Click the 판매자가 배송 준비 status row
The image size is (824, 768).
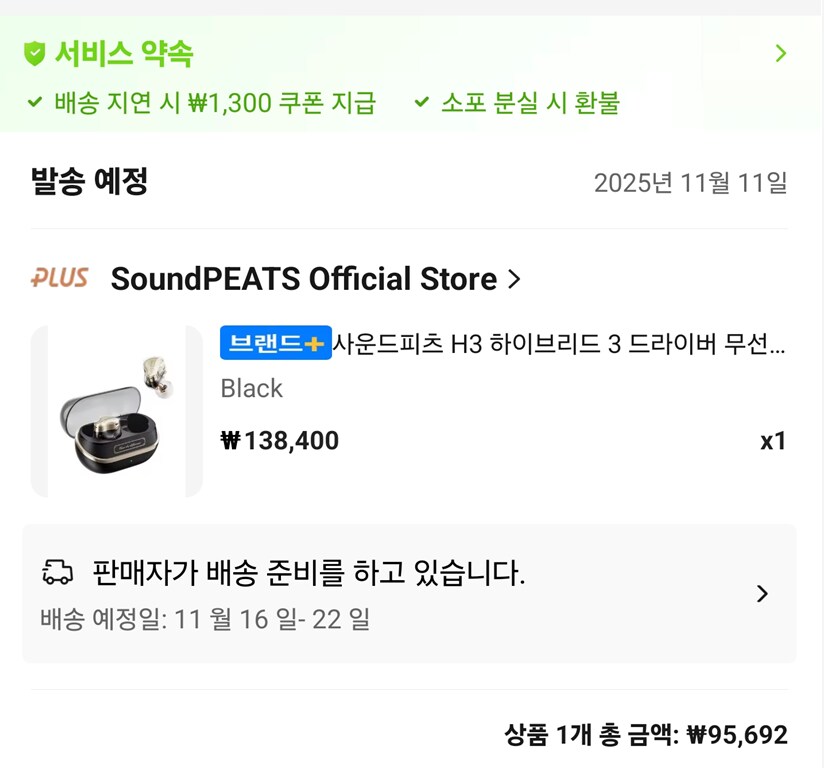point(310,570)
